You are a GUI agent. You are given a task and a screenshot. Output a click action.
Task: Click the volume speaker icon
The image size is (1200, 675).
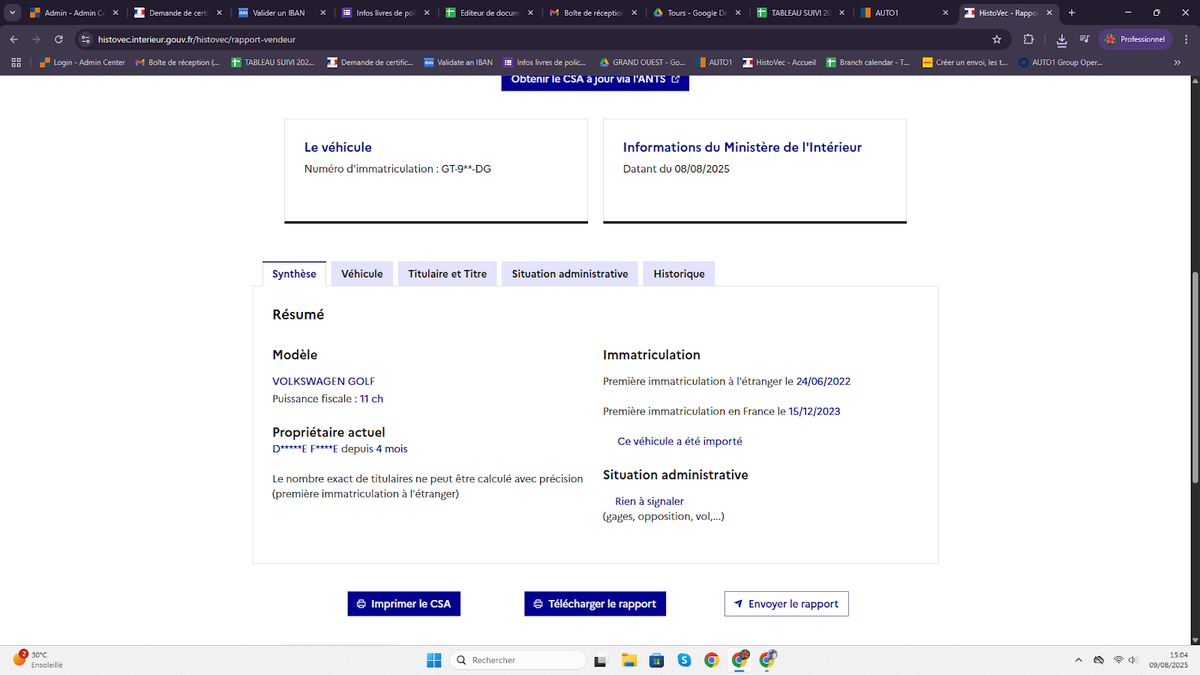(1134, 660)
